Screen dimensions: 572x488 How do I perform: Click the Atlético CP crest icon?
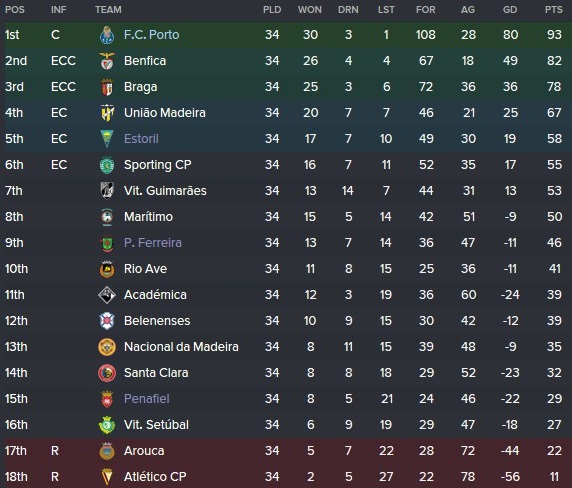click(107, 477)
